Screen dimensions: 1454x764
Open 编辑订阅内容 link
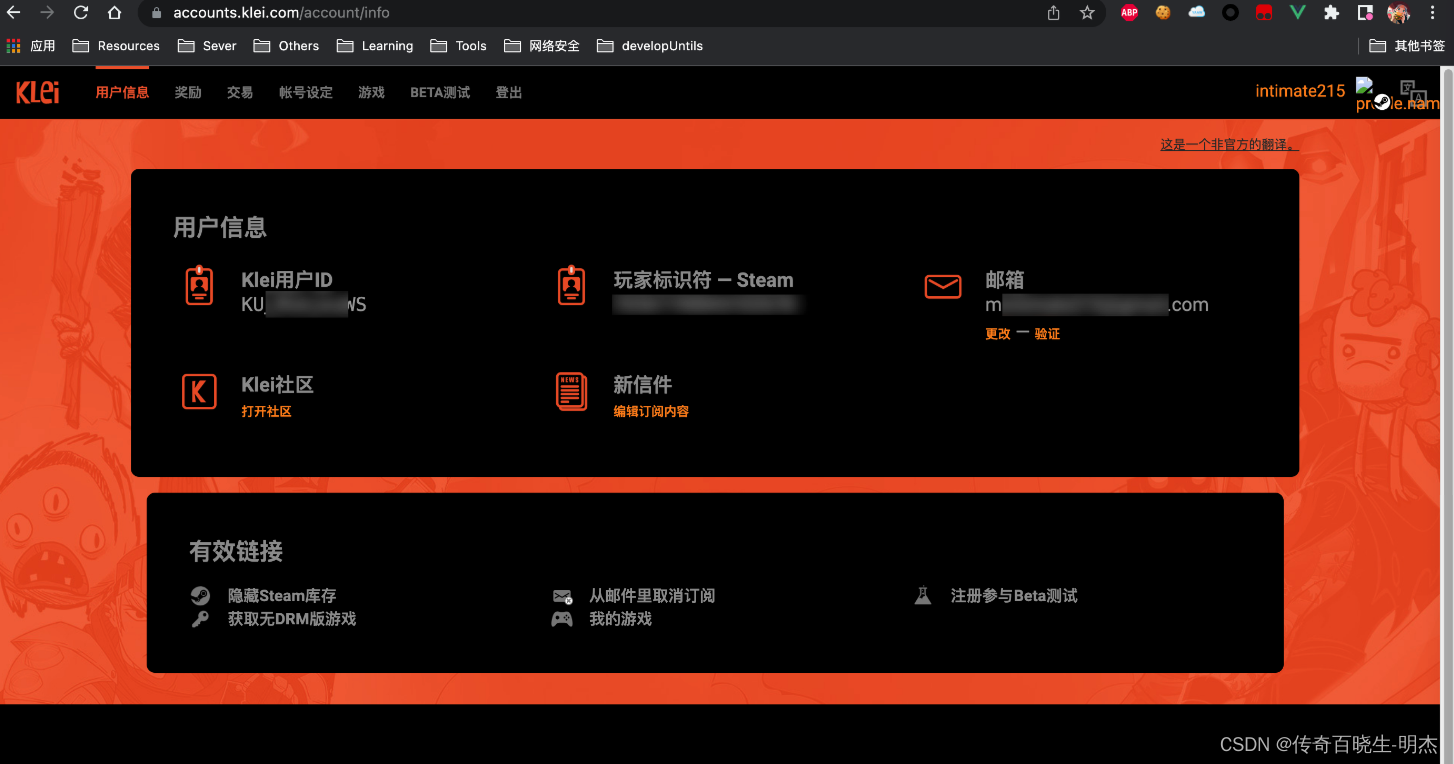pos(651,411)
